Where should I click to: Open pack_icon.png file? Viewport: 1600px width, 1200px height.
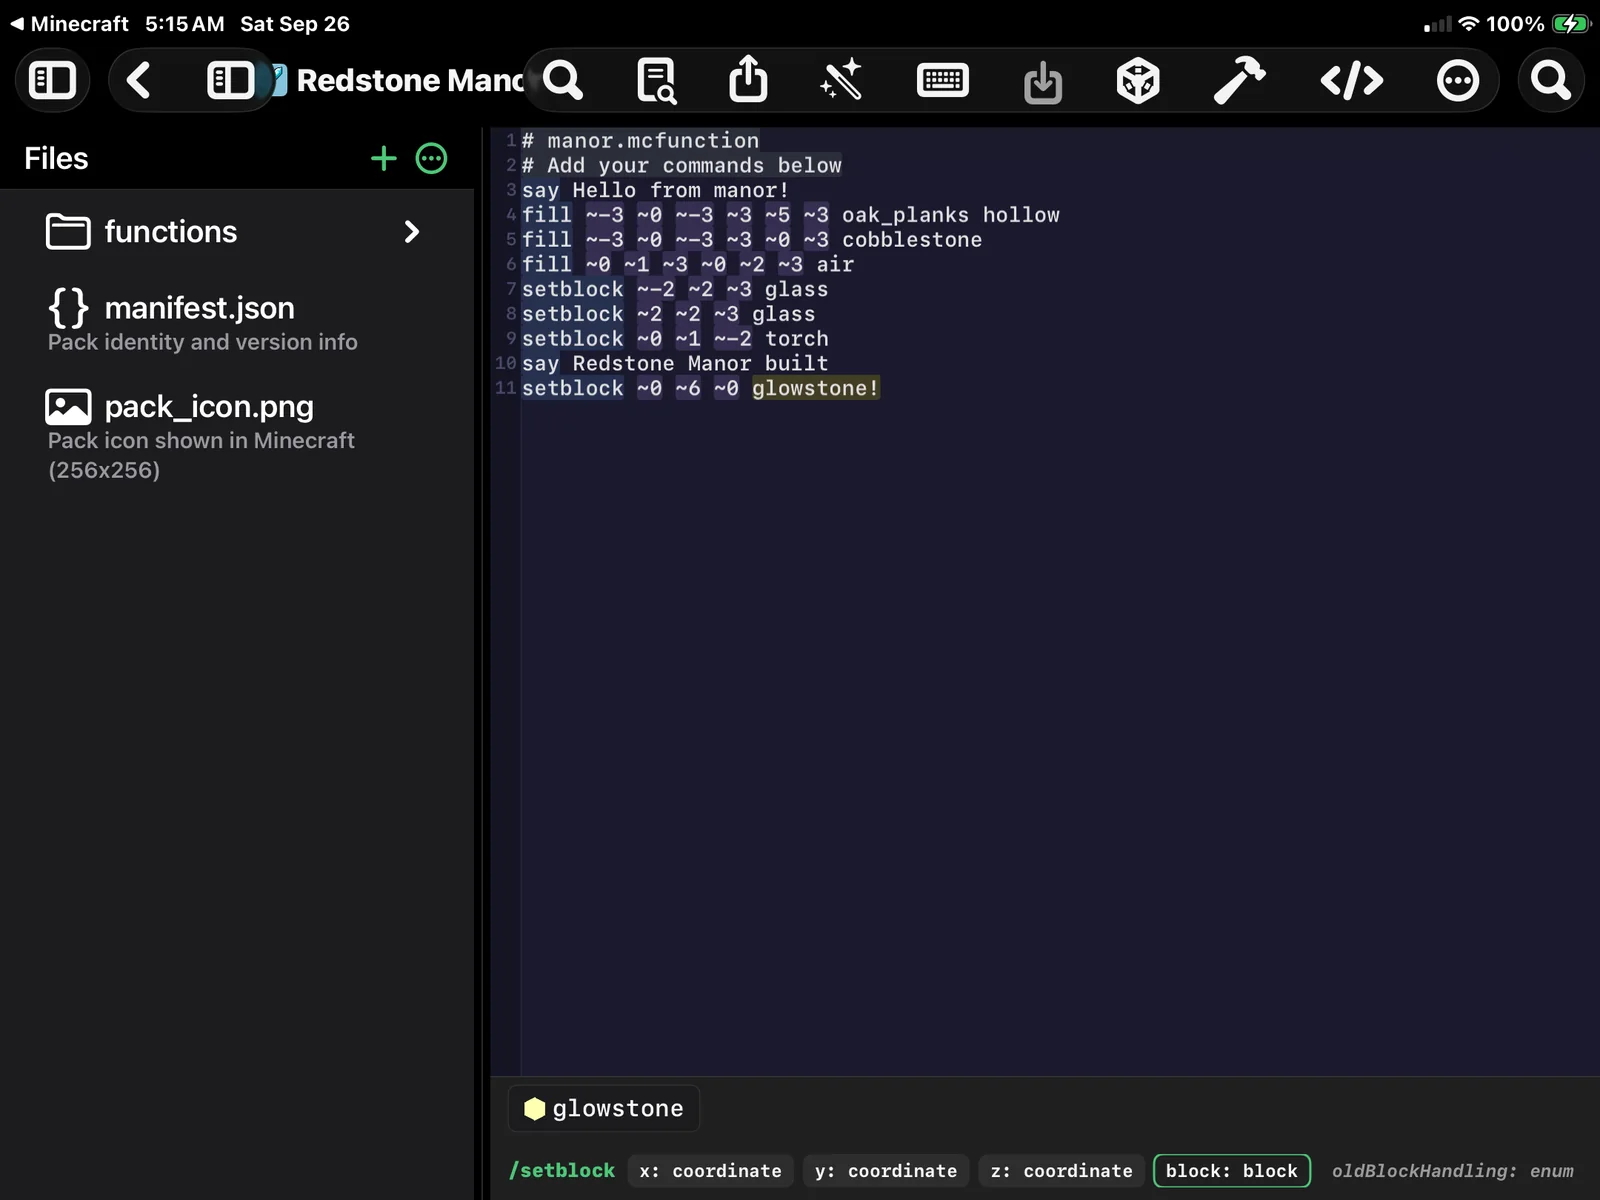tap(236, 436)
